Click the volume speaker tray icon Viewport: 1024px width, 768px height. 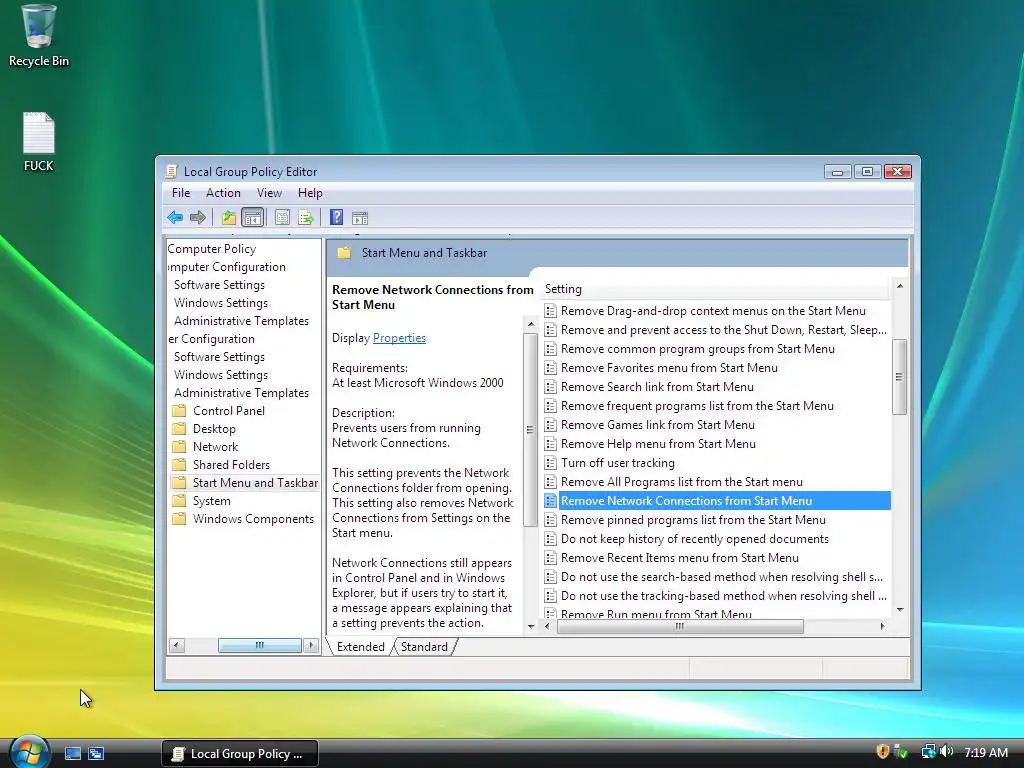[x=947, y=752]
